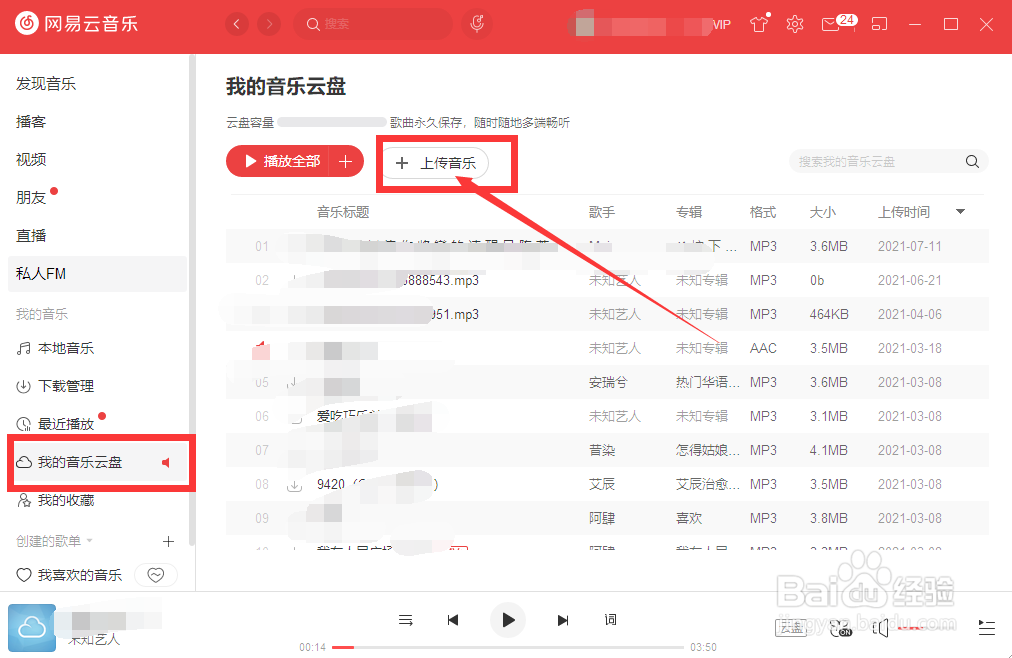
Task: Open the skin theme shirt icon
Action: click(759, 24)
